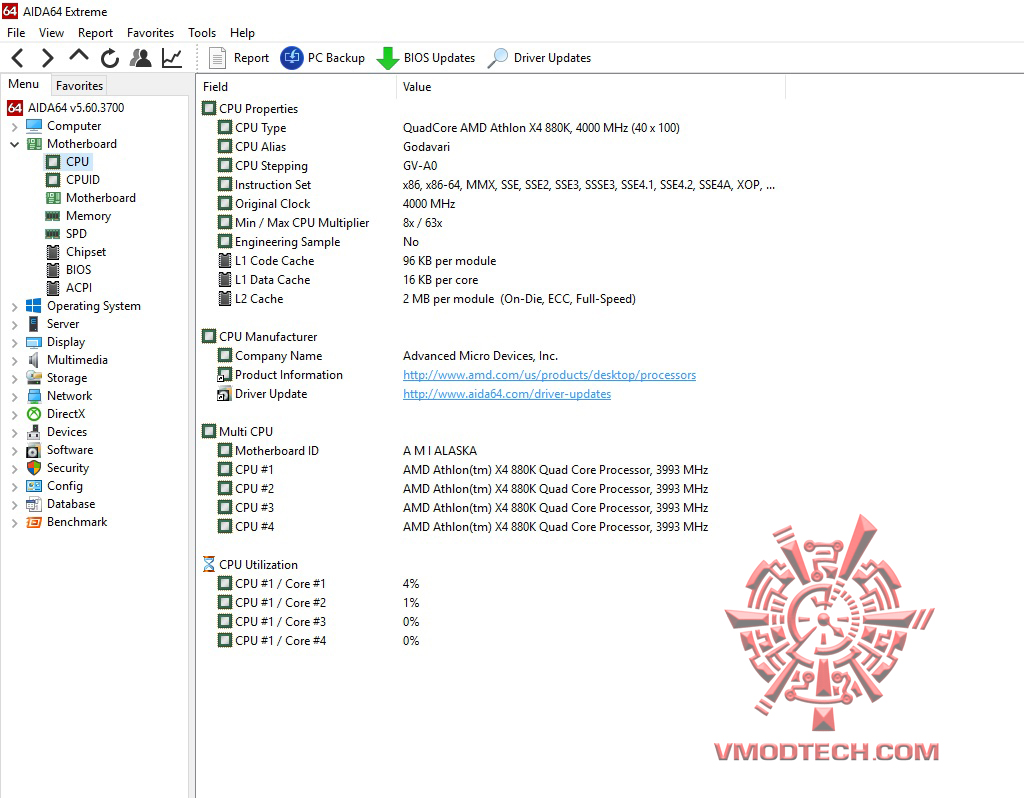
Task: Click the AIDA64 v5.60.3700 root icon
Action: (x=15, y=108)
